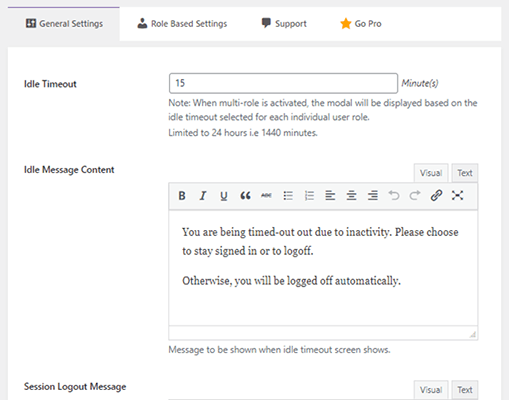The height and width of the screenshot is (400, 509).
Task: Underline selected text in Idle Message editor
Action: click(224, 196)
